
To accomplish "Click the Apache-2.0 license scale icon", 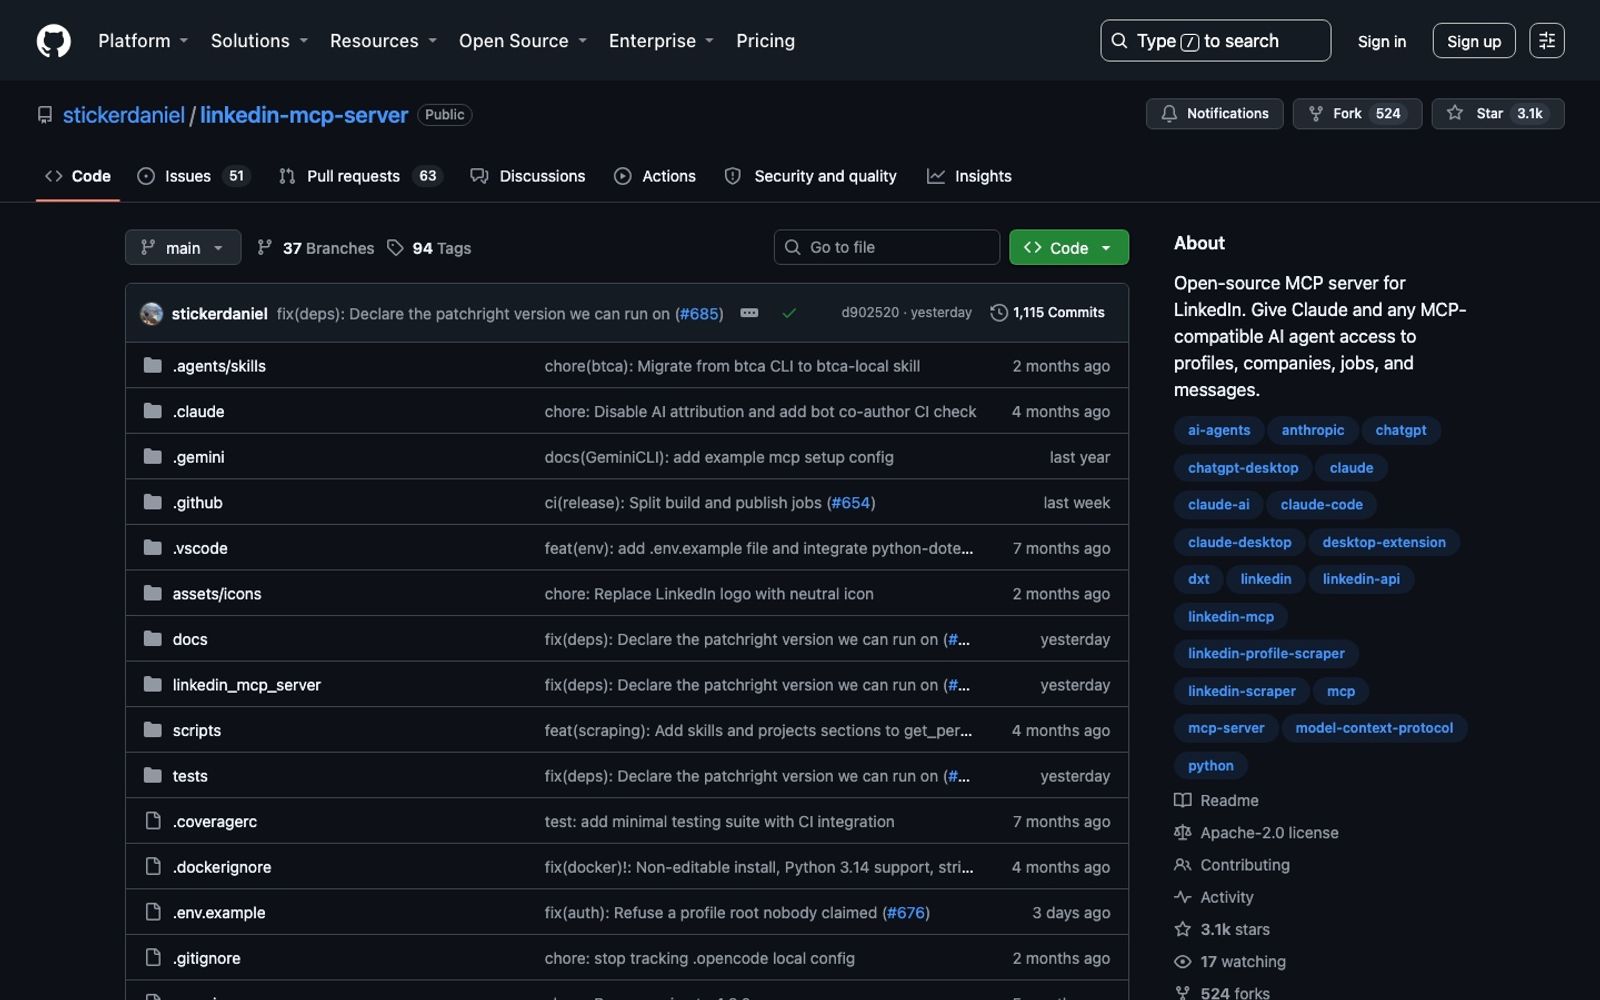I will click(1183, 832).
